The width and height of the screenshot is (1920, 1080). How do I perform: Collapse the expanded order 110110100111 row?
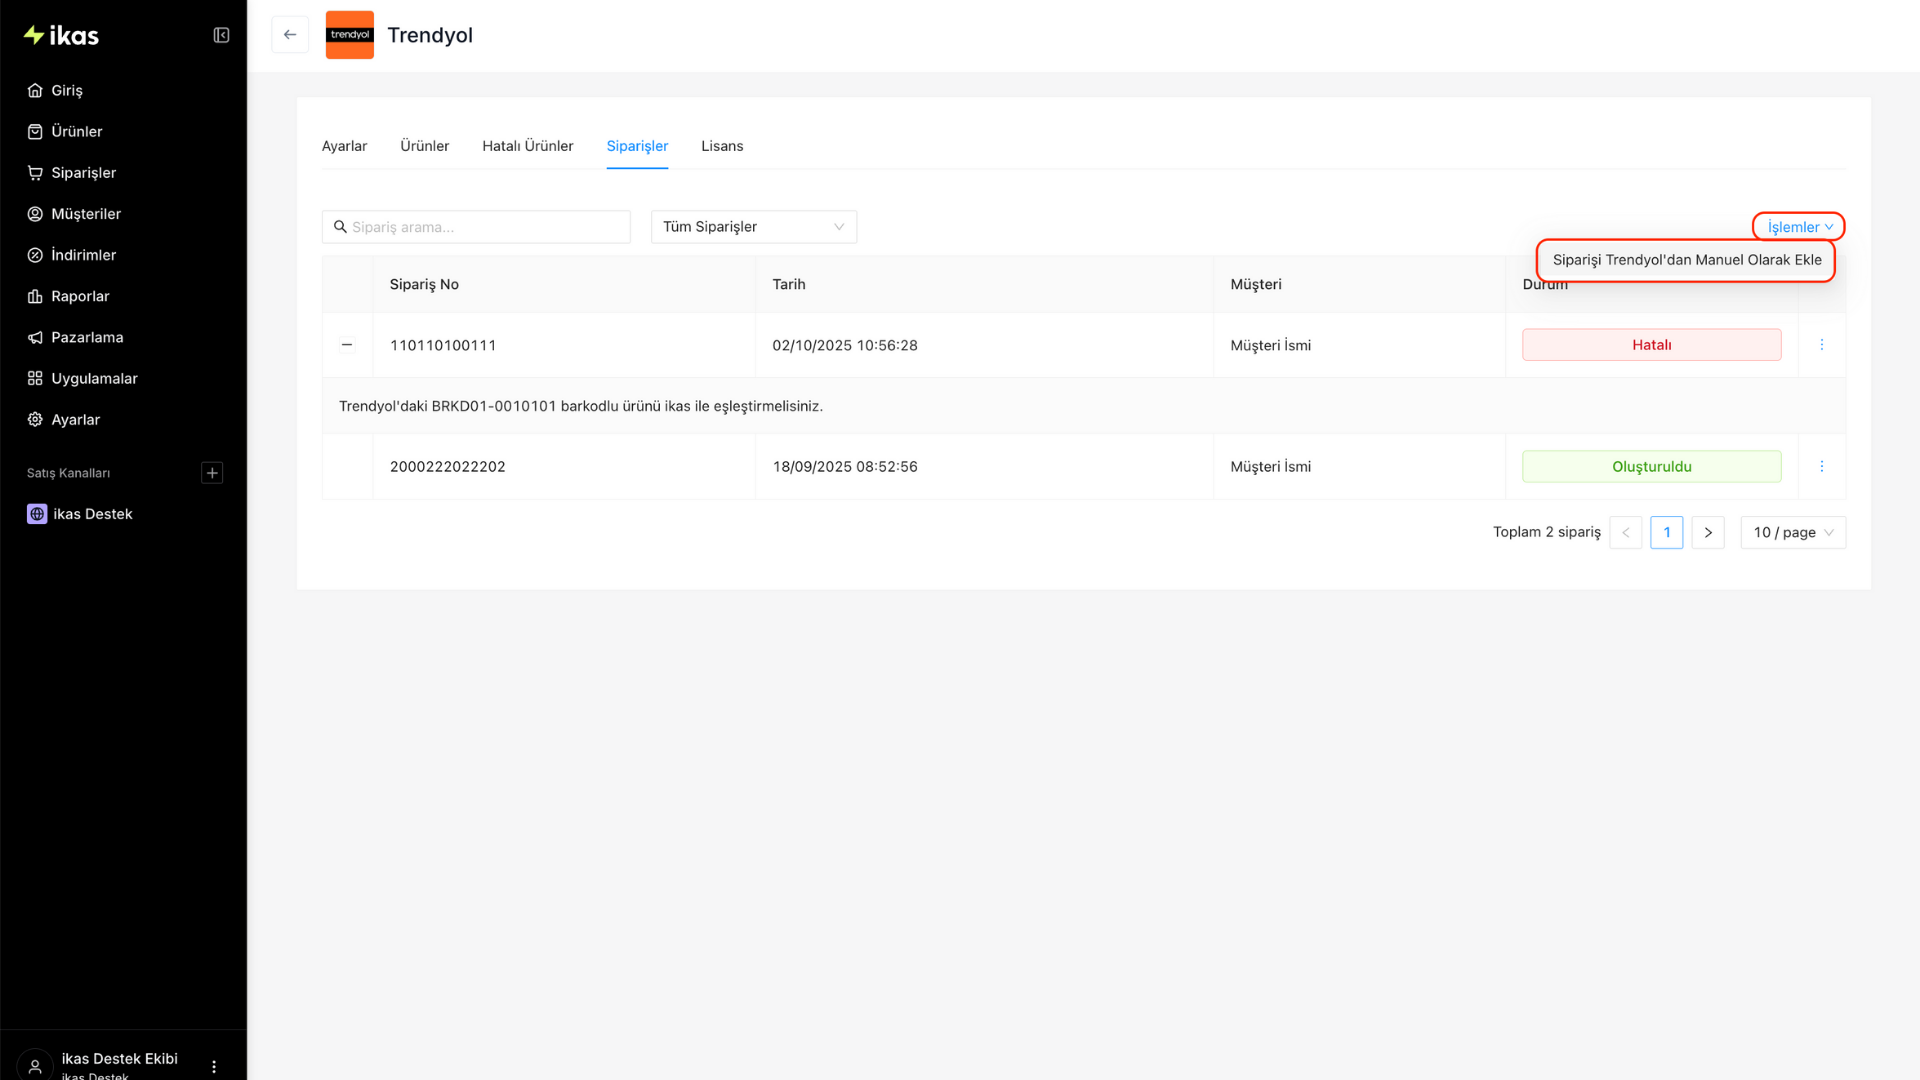[347, 345]
